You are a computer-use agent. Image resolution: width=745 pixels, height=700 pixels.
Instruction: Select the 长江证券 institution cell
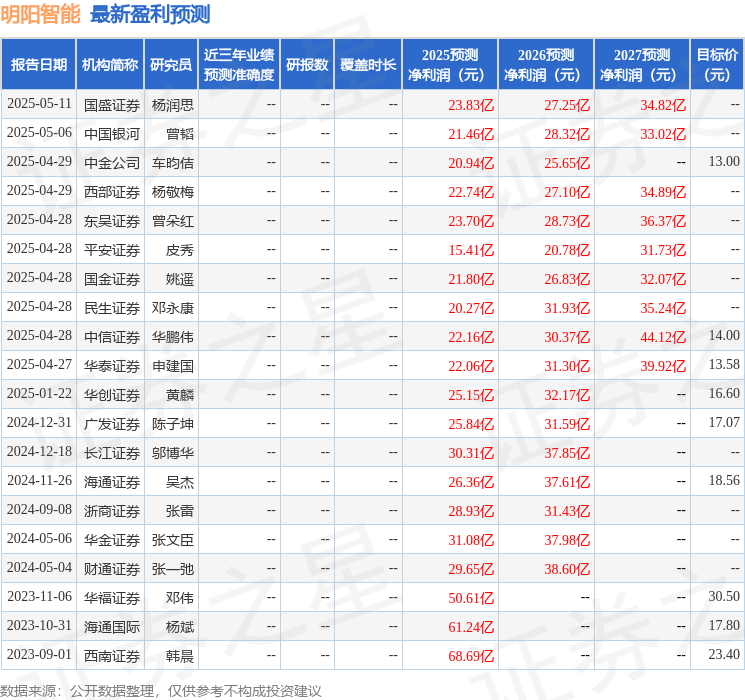coord(112,453)
